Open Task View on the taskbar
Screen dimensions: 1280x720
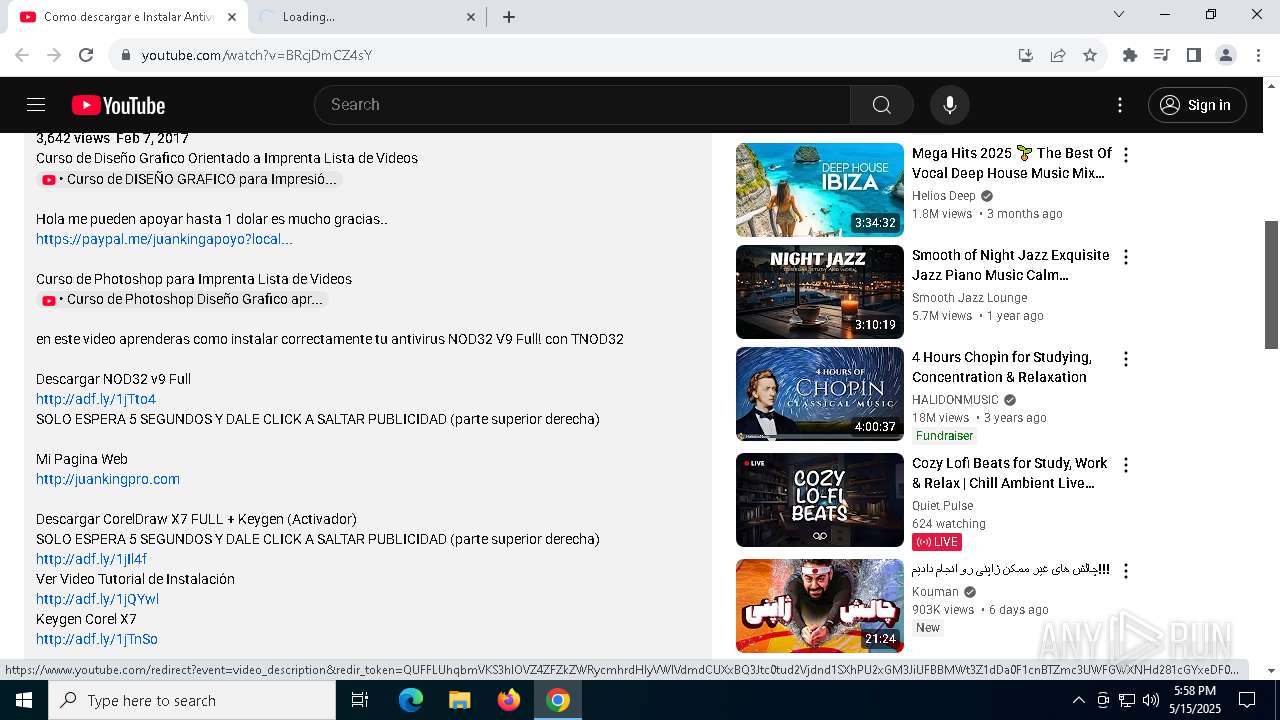point(360,700)
